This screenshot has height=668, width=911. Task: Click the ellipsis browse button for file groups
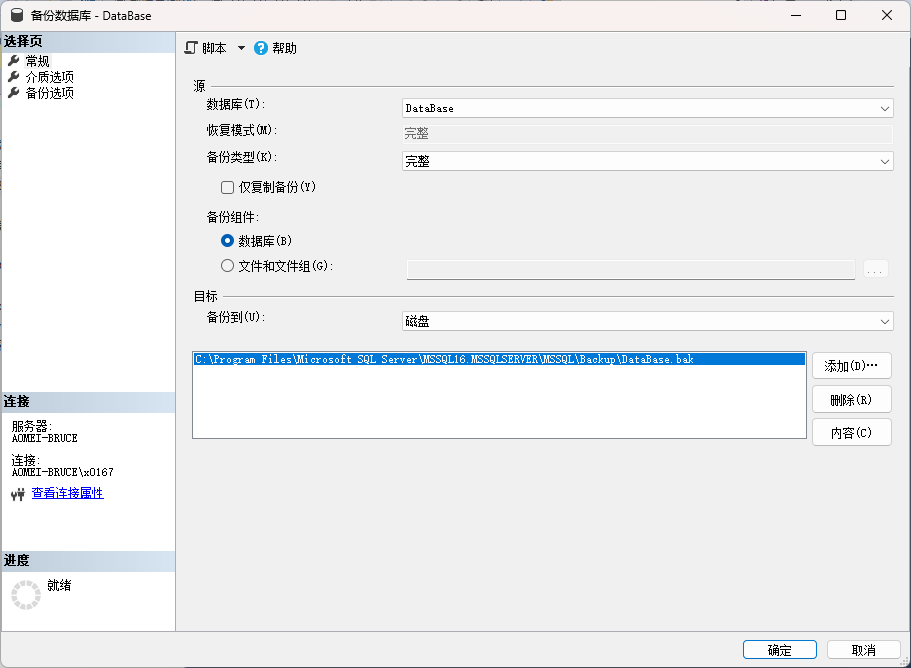pyautogui.click(x=876, y=269)
